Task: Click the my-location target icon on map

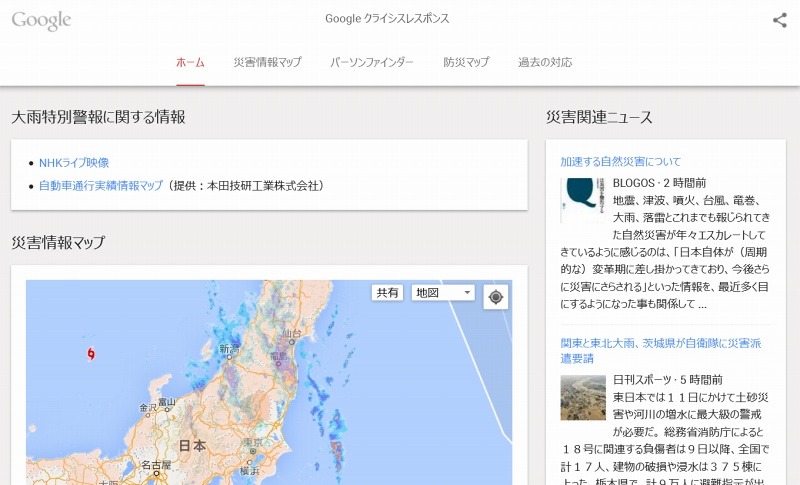Action: tap(495, 297)
